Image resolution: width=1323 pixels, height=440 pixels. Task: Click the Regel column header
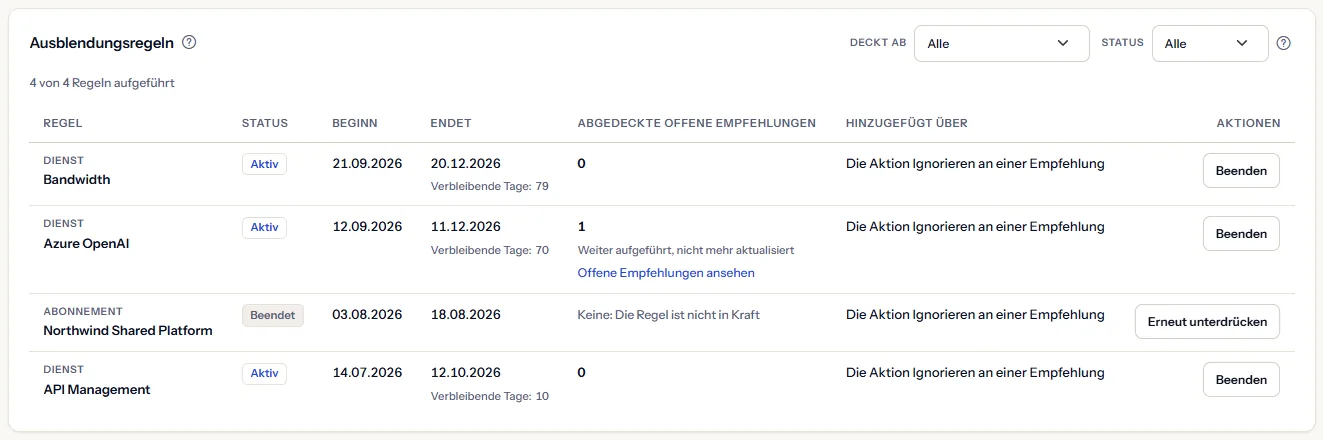62,123
